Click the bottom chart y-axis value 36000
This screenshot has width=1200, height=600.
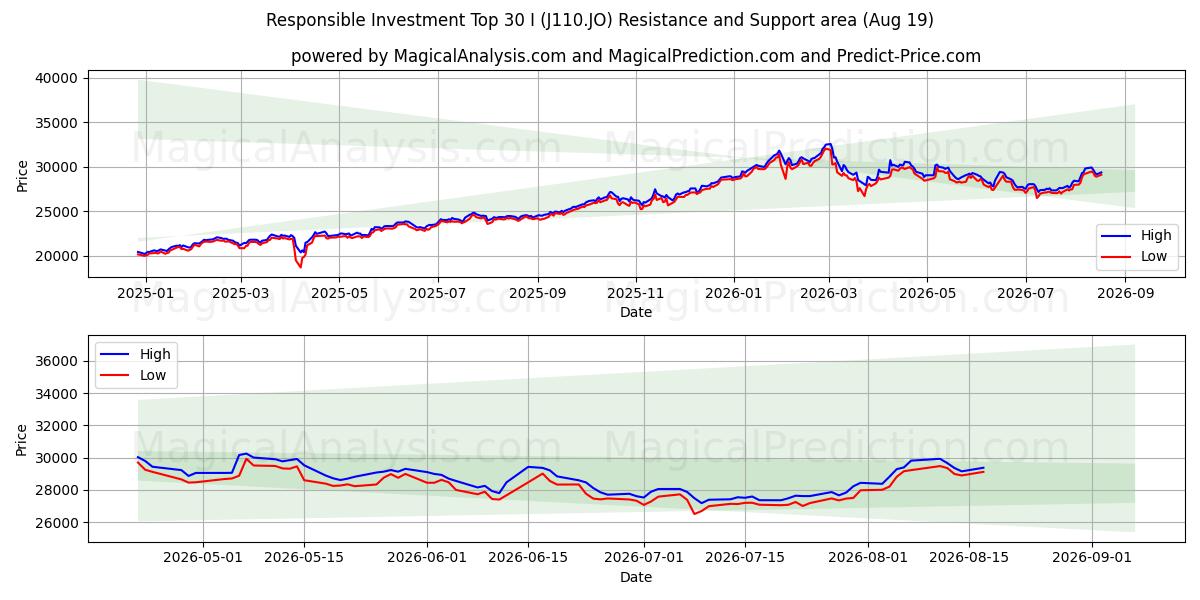[x=58, y=361]
